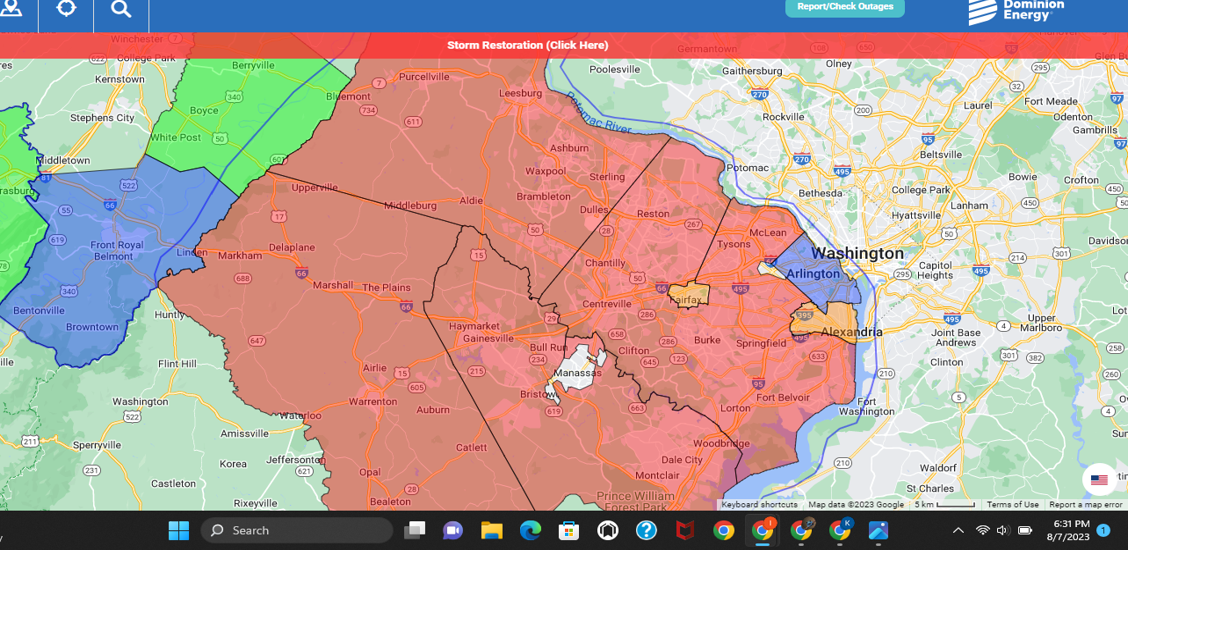The height and width of the screenshot is (642, 1223).
Task: Open the Windows Start menu
Action: (178, 530)
